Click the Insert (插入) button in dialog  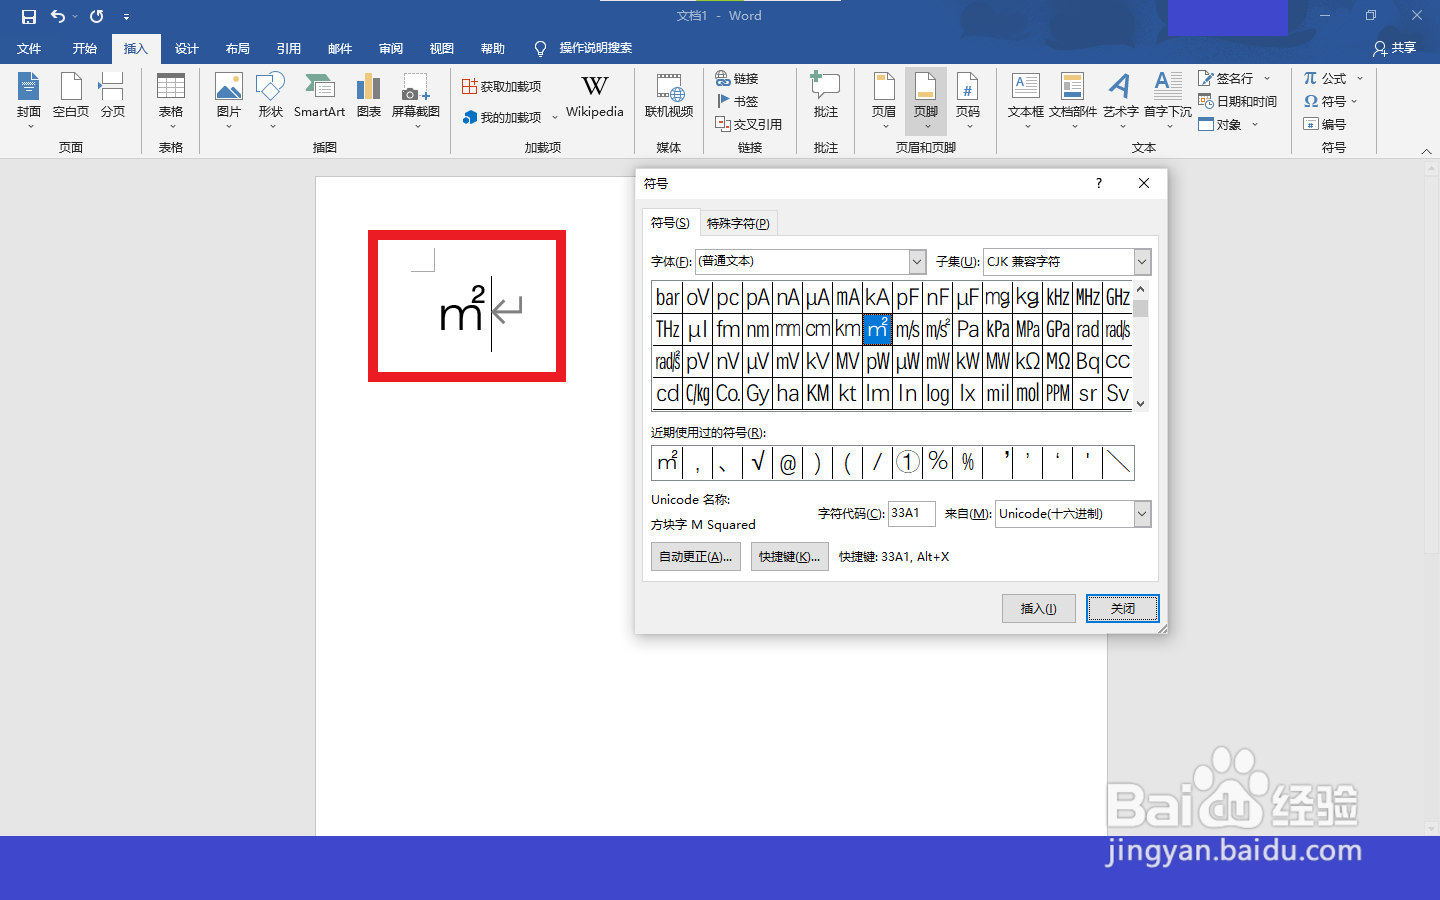pyautogui.click(x=1039, y=608)
